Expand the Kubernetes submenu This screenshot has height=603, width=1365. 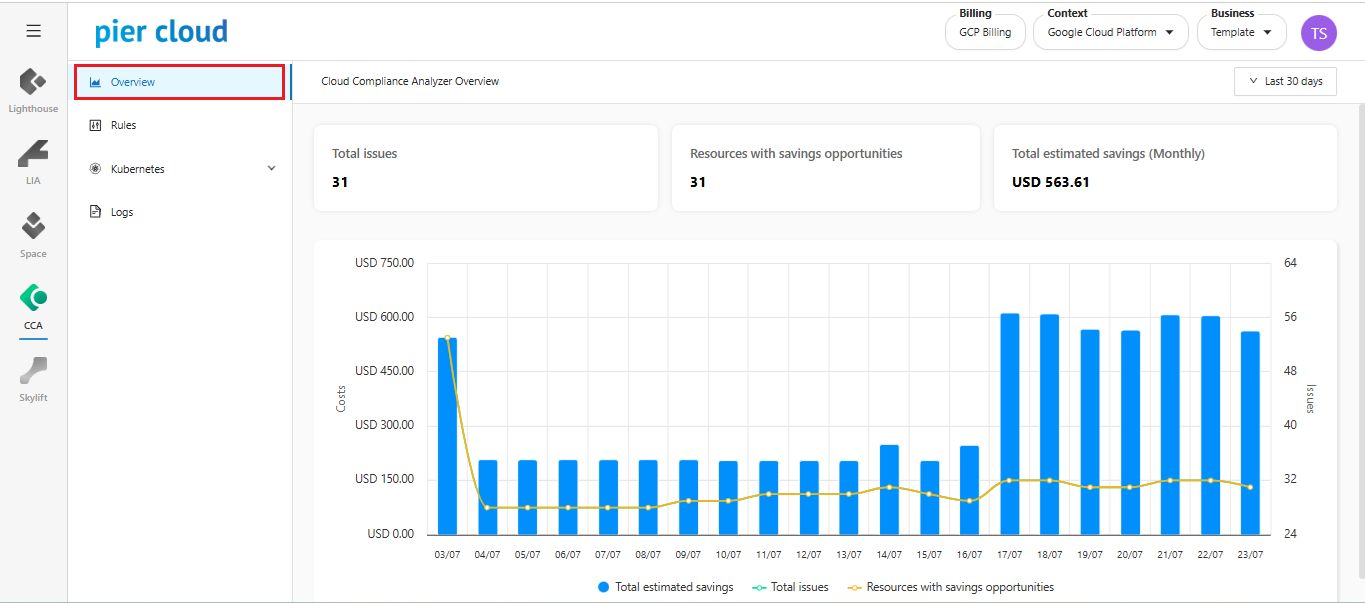(180, 169)
